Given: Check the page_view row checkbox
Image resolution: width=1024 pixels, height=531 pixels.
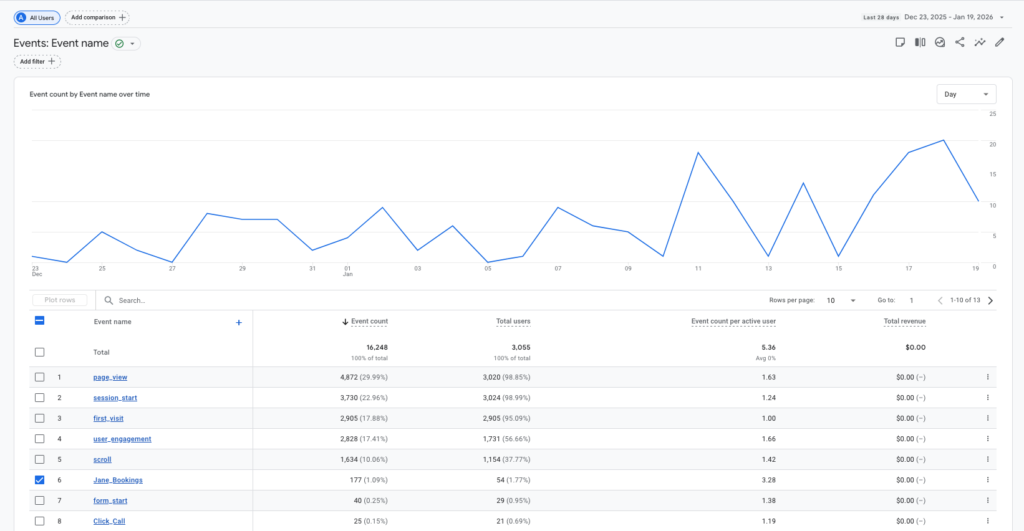Looking at the screenshot, I should tap(40, 377).
